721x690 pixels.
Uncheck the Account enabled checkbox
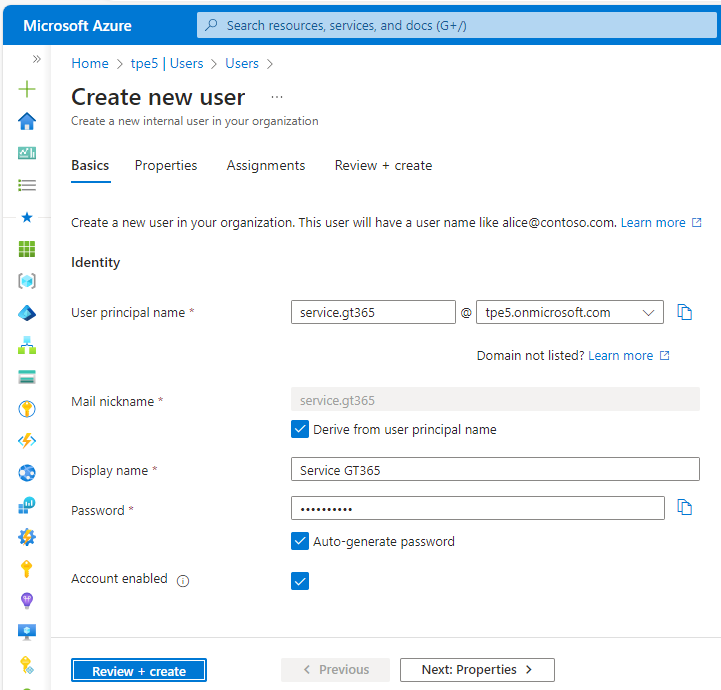300,580
